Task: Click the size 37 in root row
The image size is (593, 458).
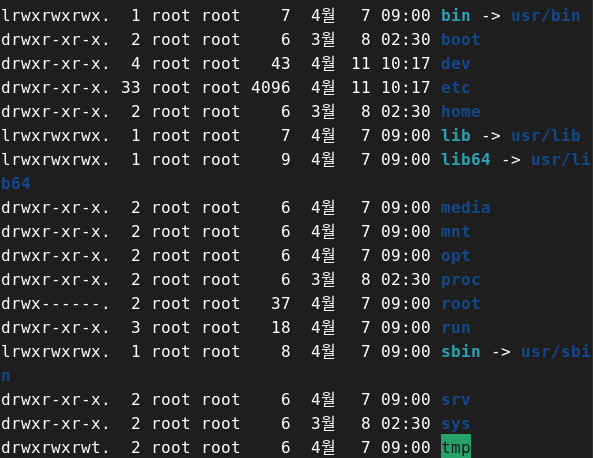Action: (281, 304)
